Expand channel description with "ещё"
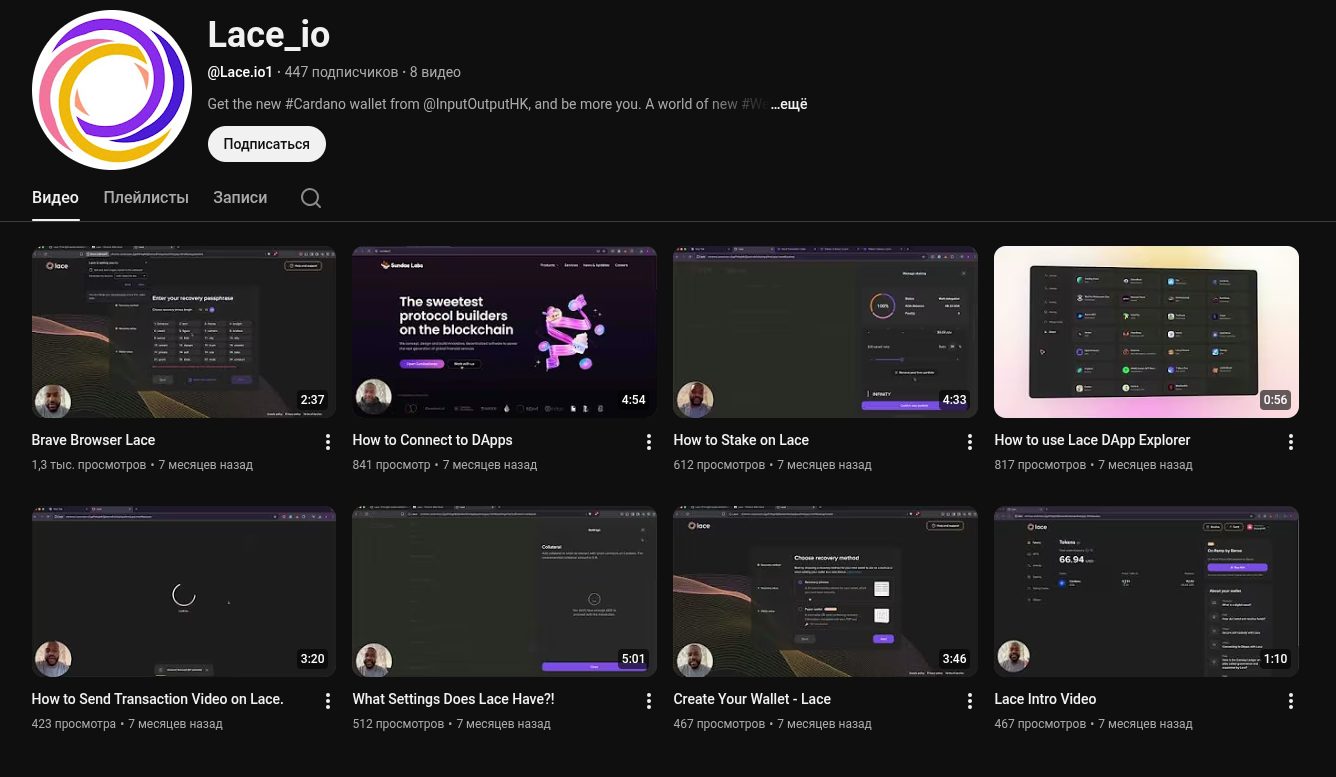The image size is (1336, 777). pyautogui.click(x=788, y=104)
